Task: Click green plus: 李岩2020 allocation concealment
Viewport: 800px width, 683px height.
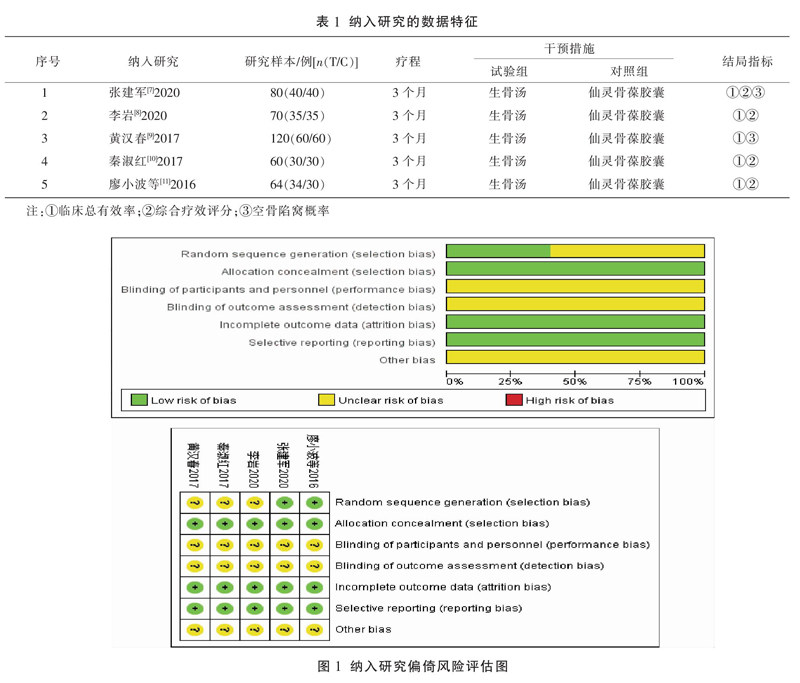Action: [x=255, y=524]
